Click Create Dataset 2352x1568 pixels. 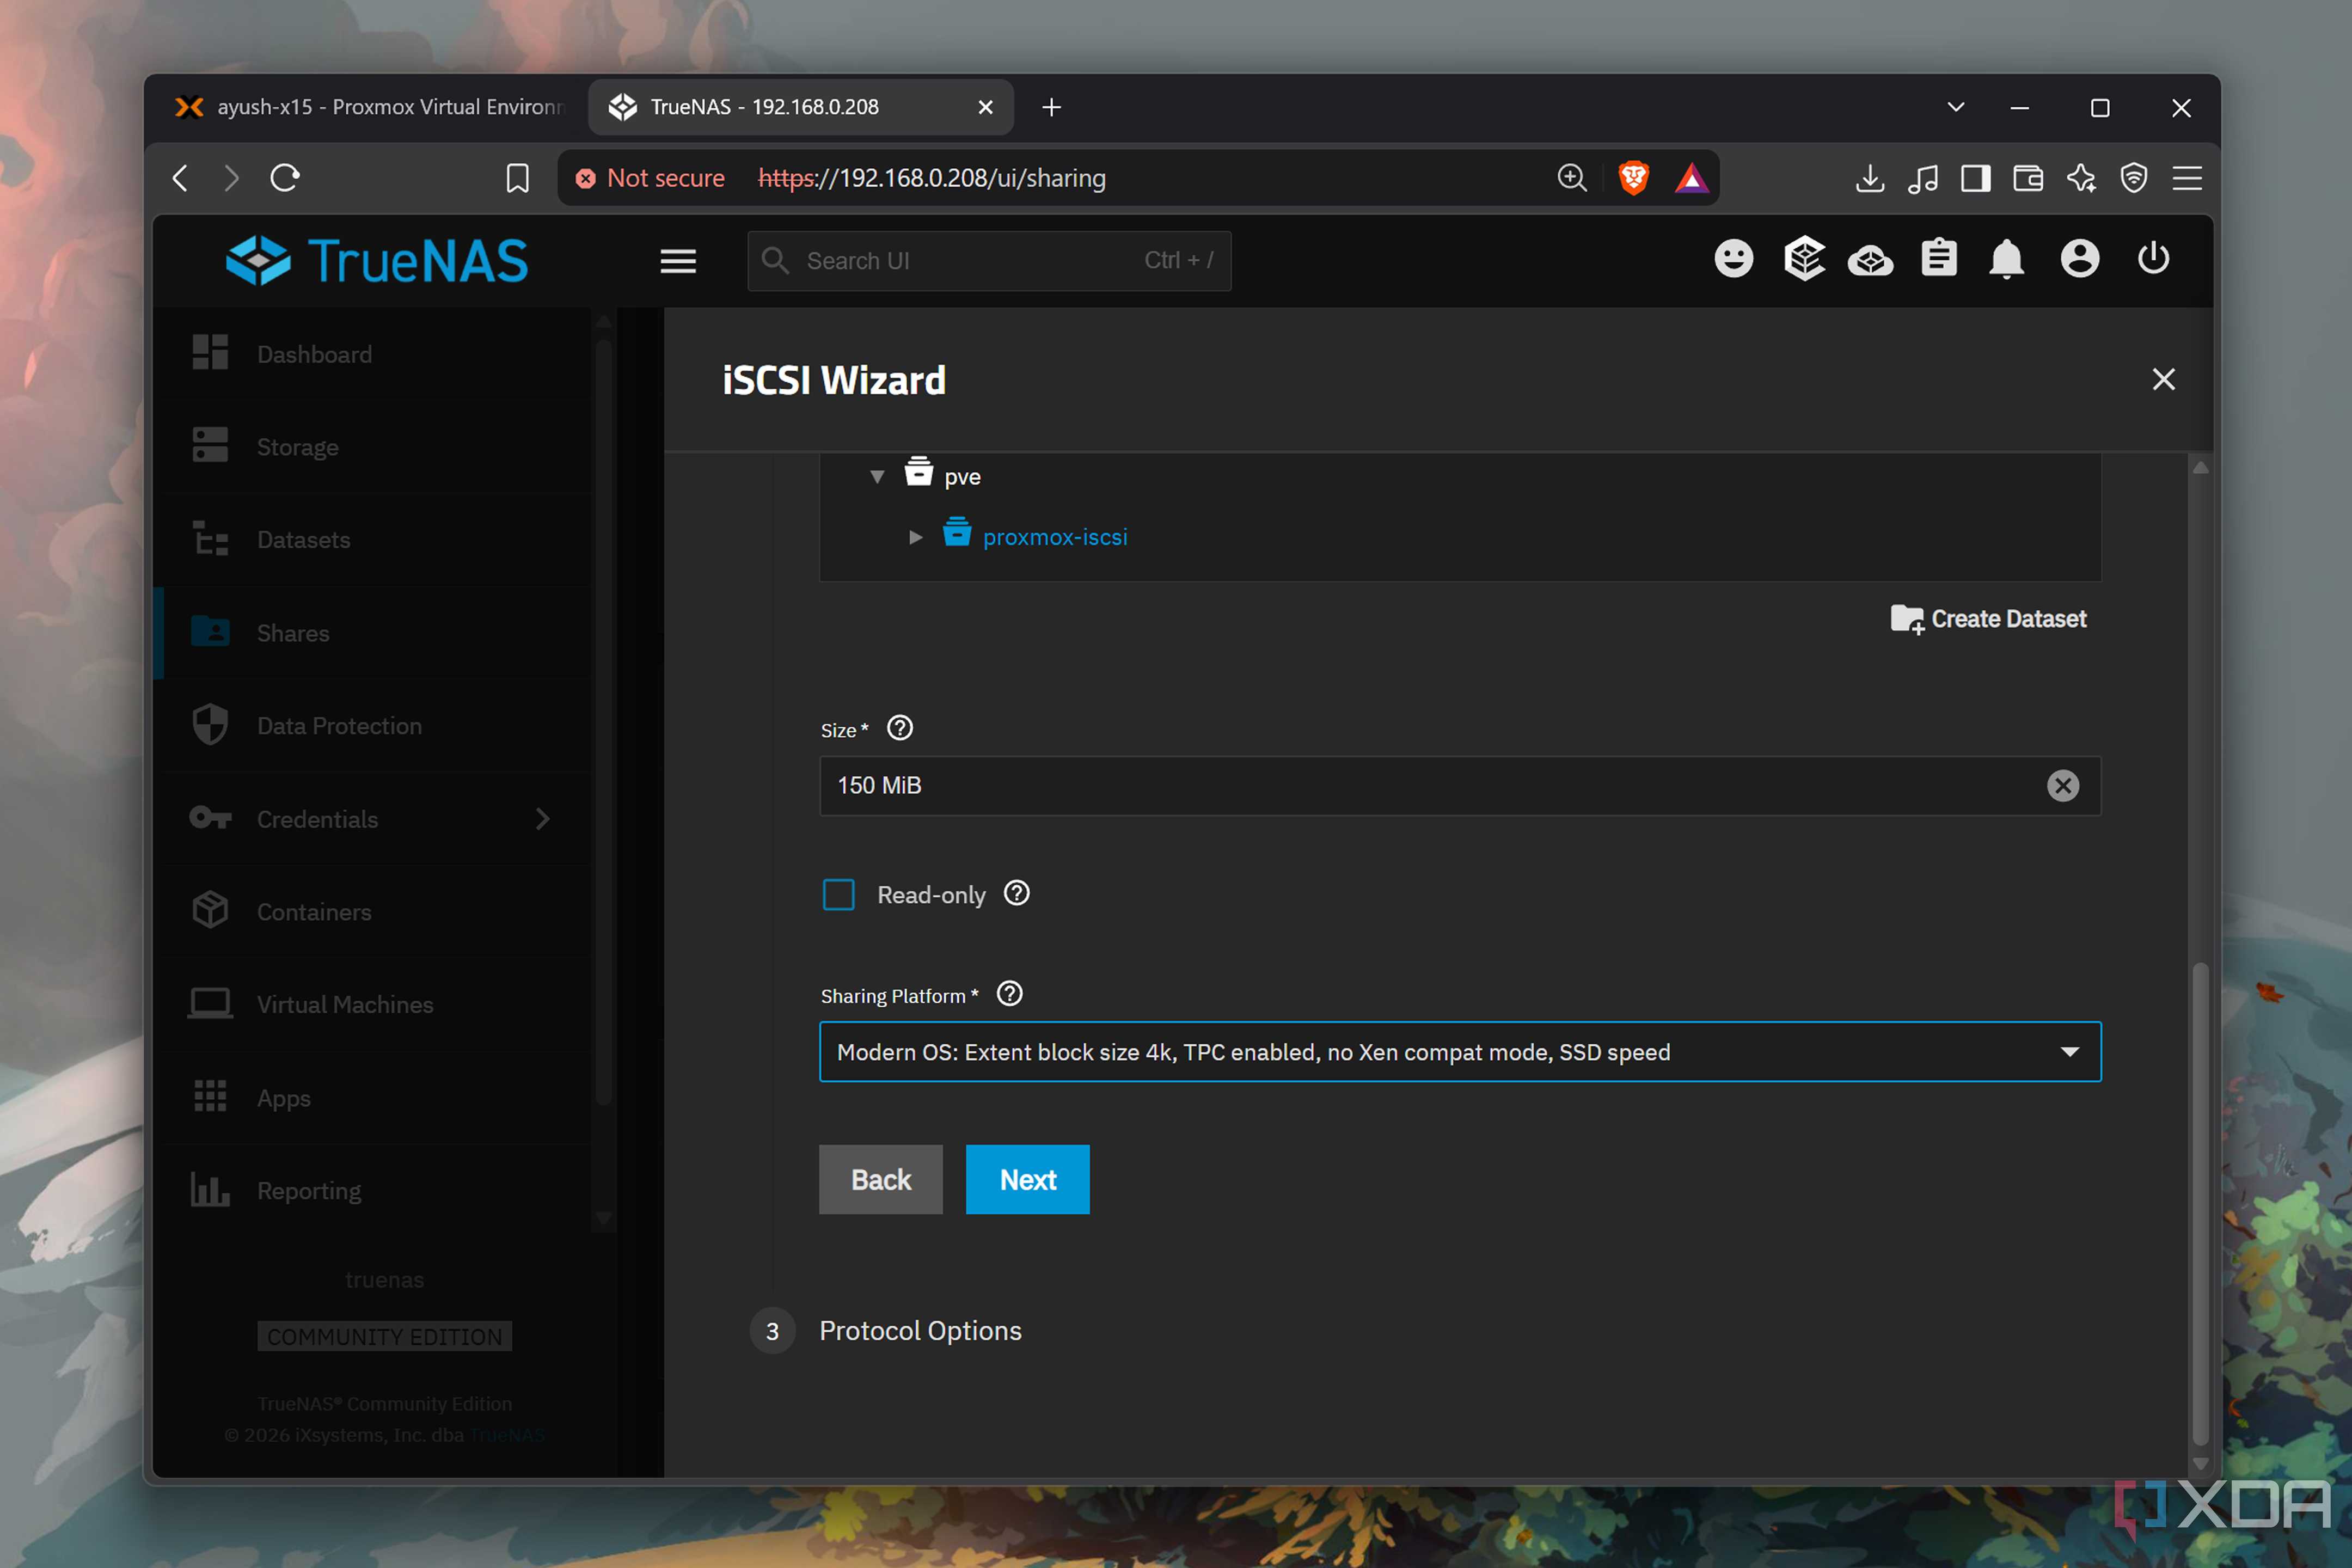[1988, 619]
